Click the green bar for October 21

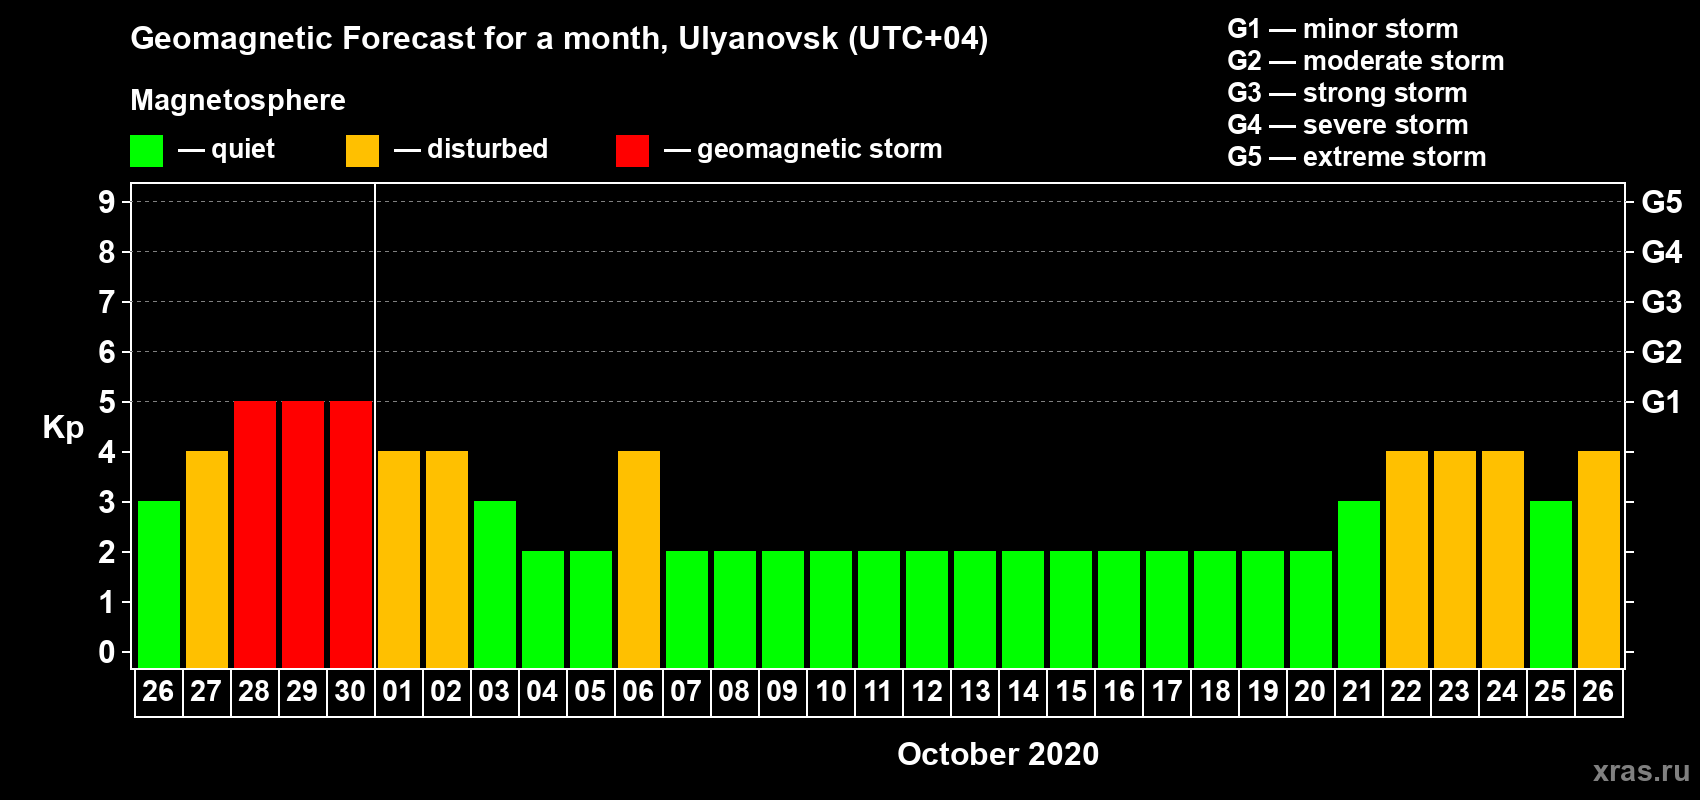pos(1359,585)
